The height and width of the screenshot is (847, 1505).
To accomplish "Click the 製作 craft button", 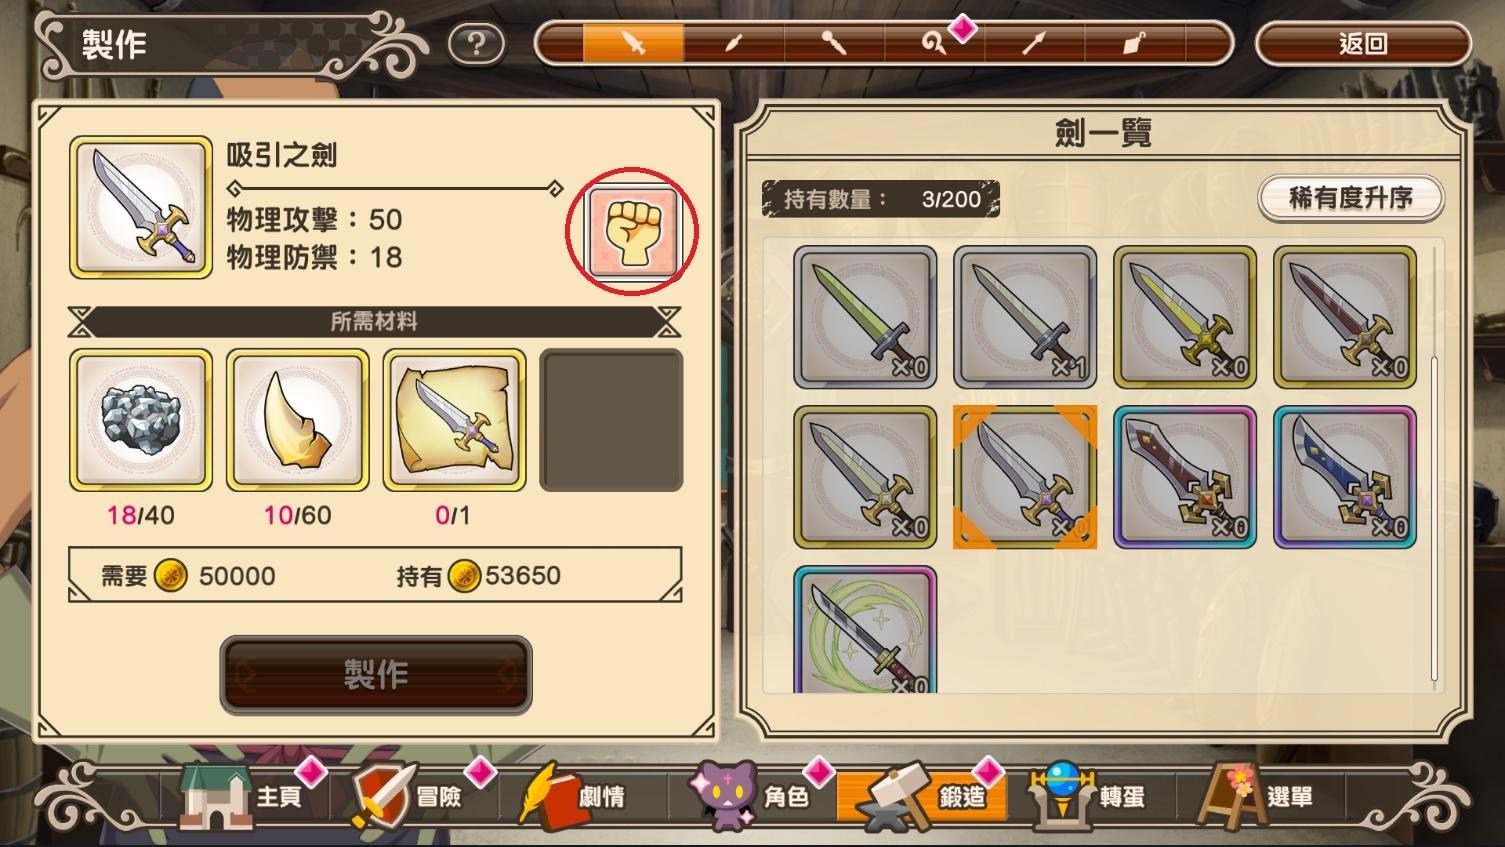I will coord(376,675).
